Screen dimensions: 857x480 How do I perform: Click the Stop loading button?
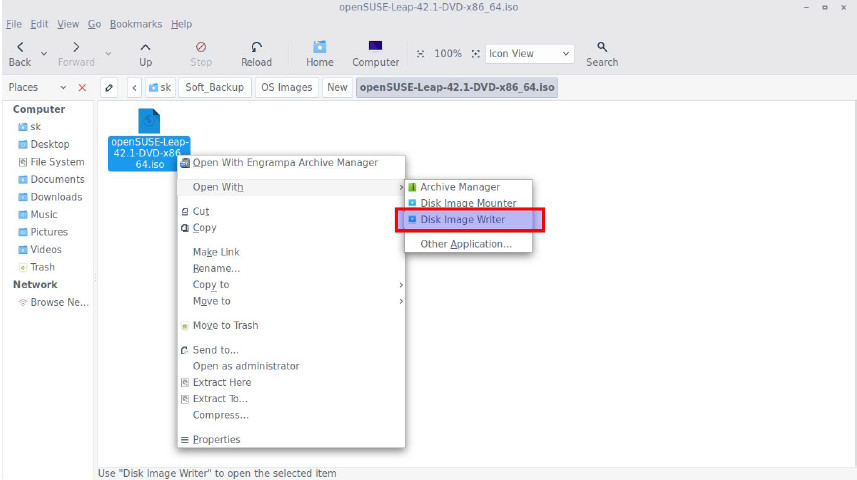coord(201,54)
